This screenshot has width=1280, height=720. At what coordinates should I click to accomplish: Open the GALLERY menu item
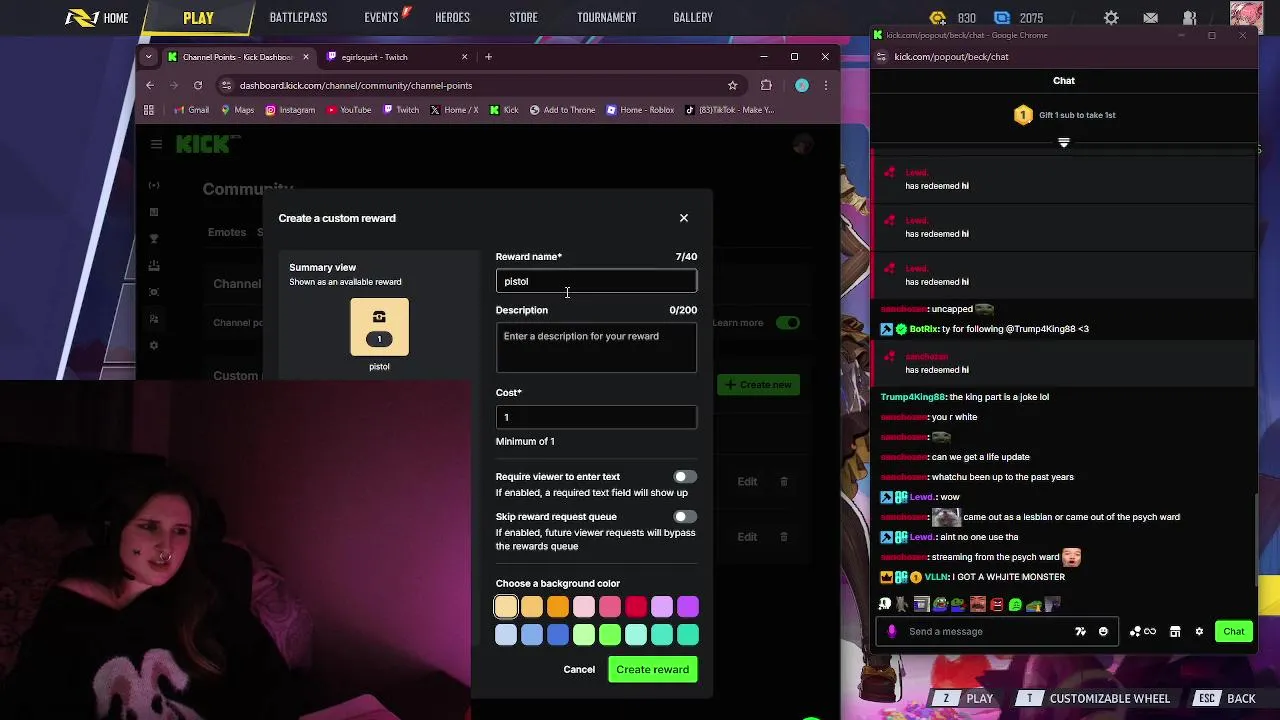coord(693,18)
